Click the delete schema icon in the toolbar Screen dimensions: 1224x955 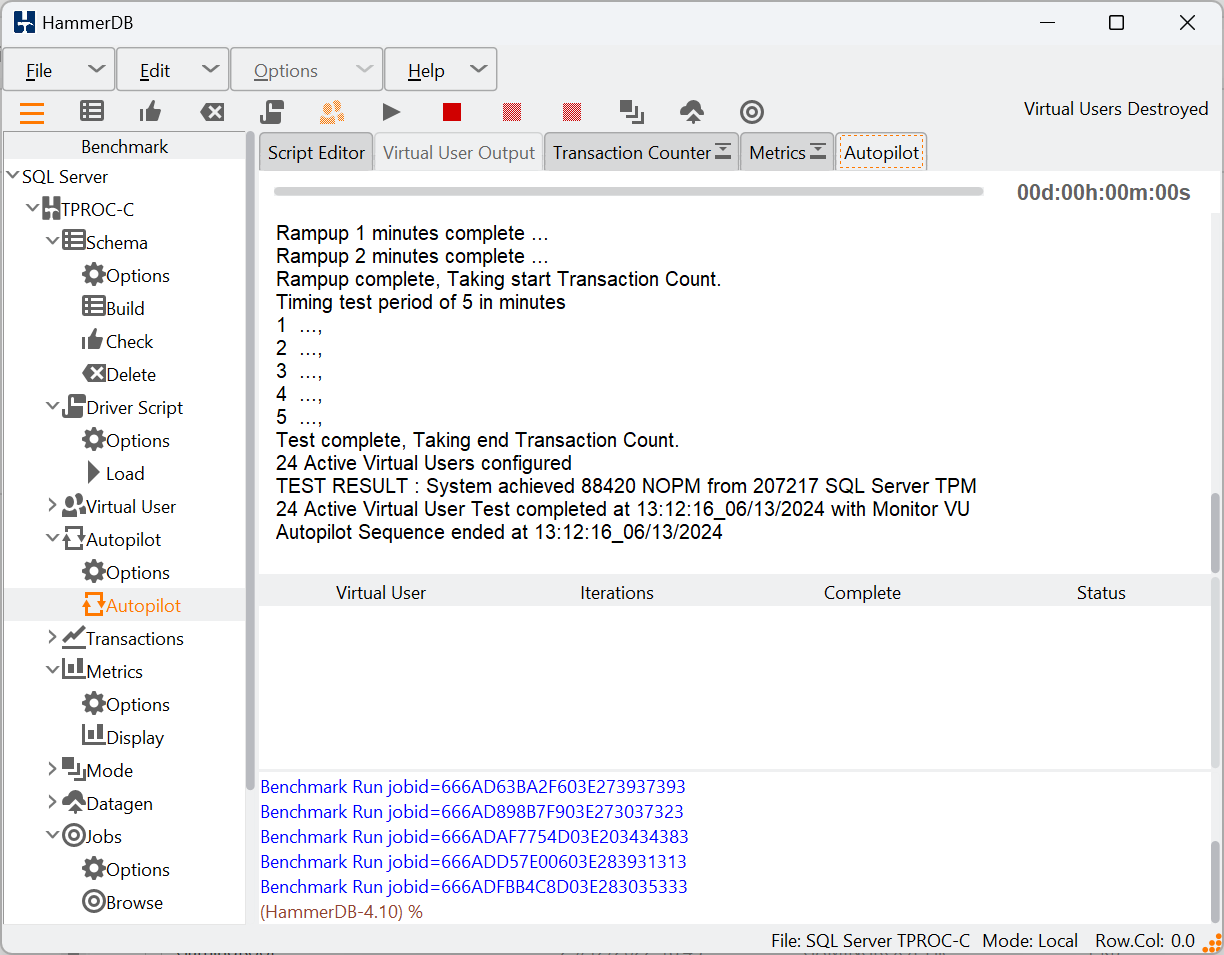click(x=212, y=112)
